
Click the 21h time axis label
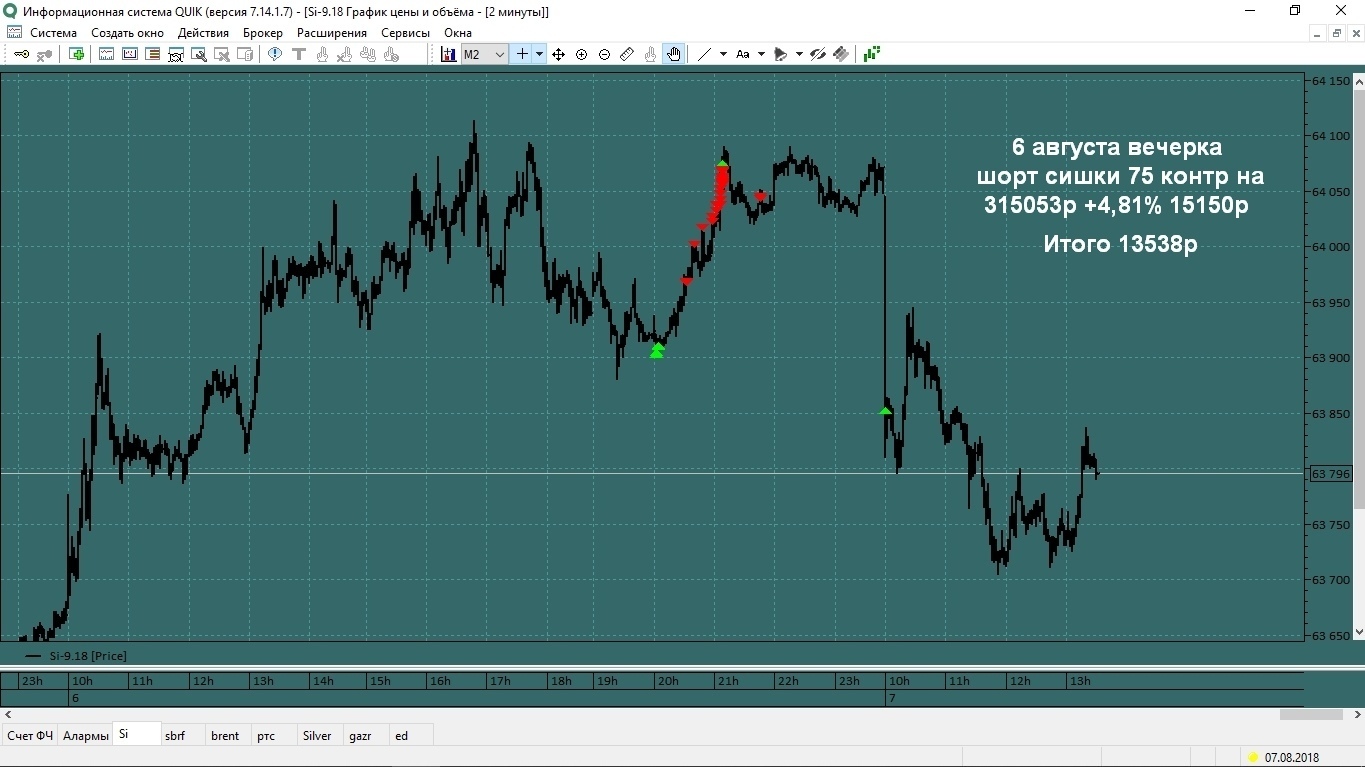[727, 681]
